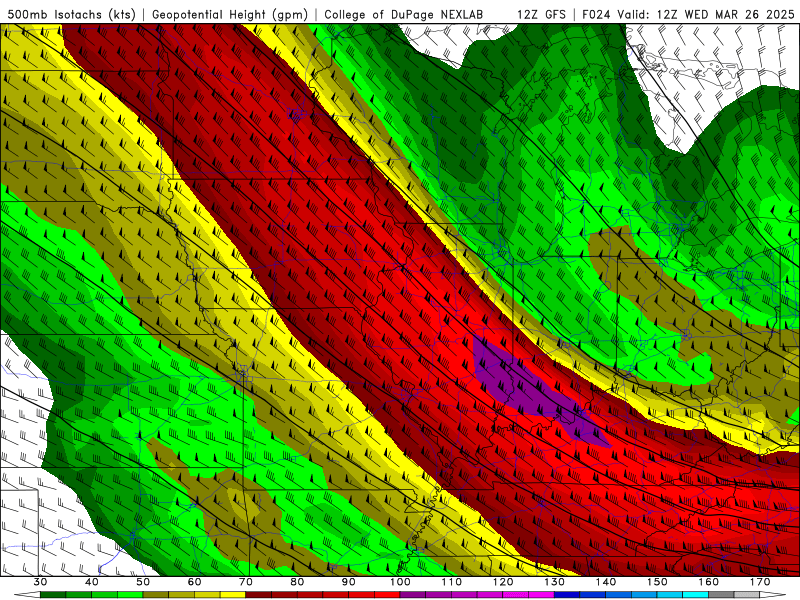Click the 160 label on the color scale

(709, 582)
